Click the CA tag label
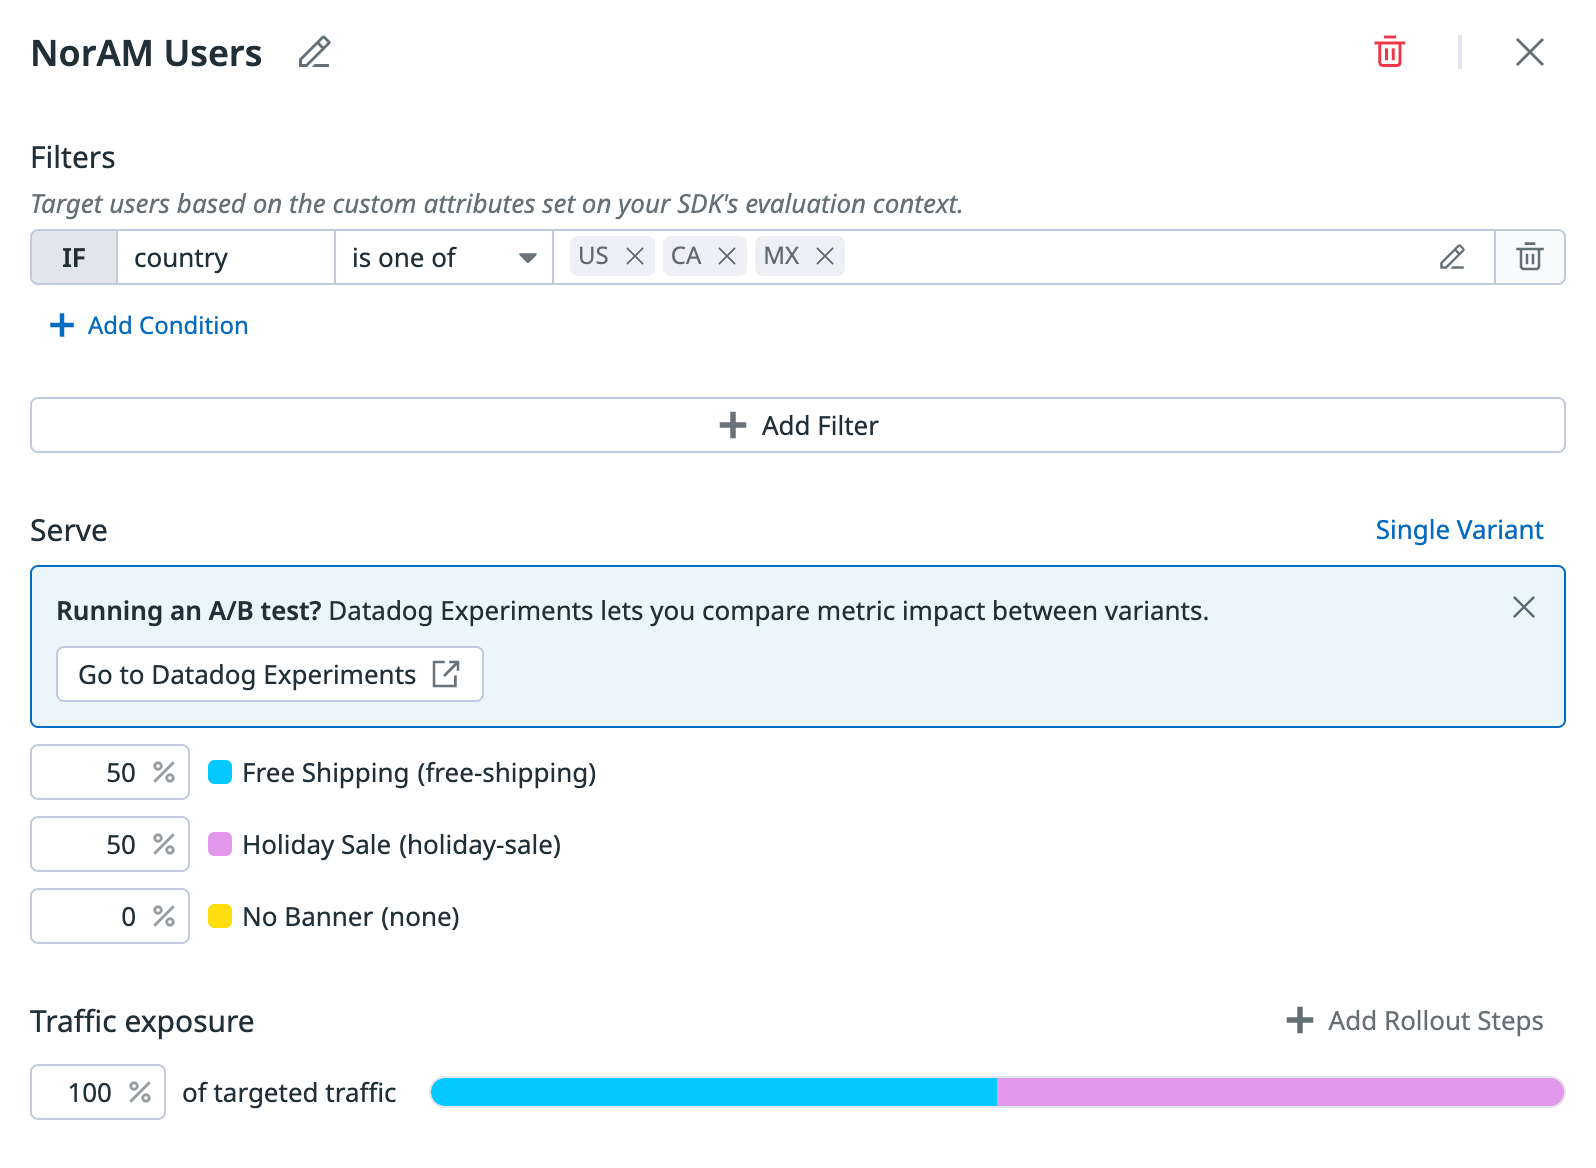 coord(686,257)
